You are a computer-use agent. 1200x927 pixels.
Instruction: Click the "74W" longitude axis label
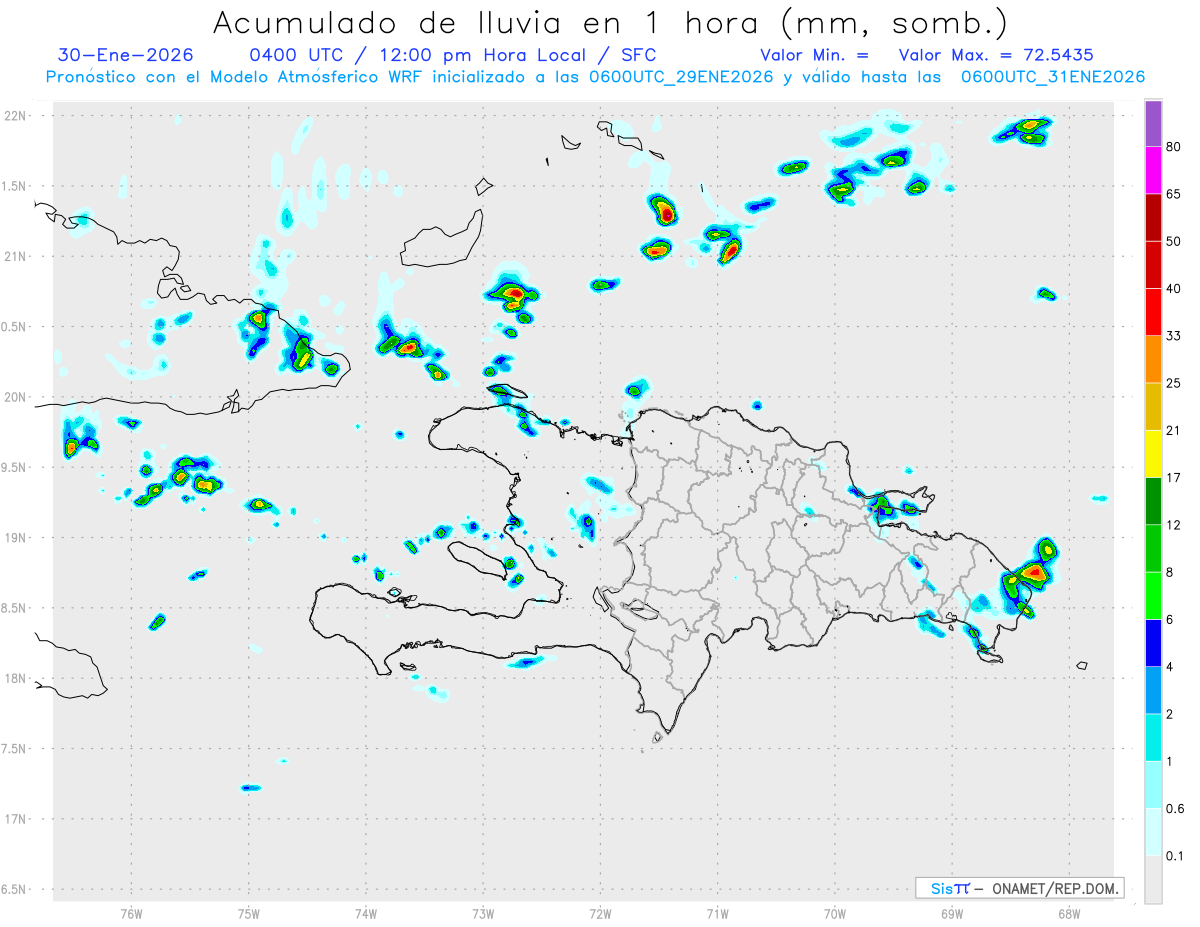(x=366, y=913)
